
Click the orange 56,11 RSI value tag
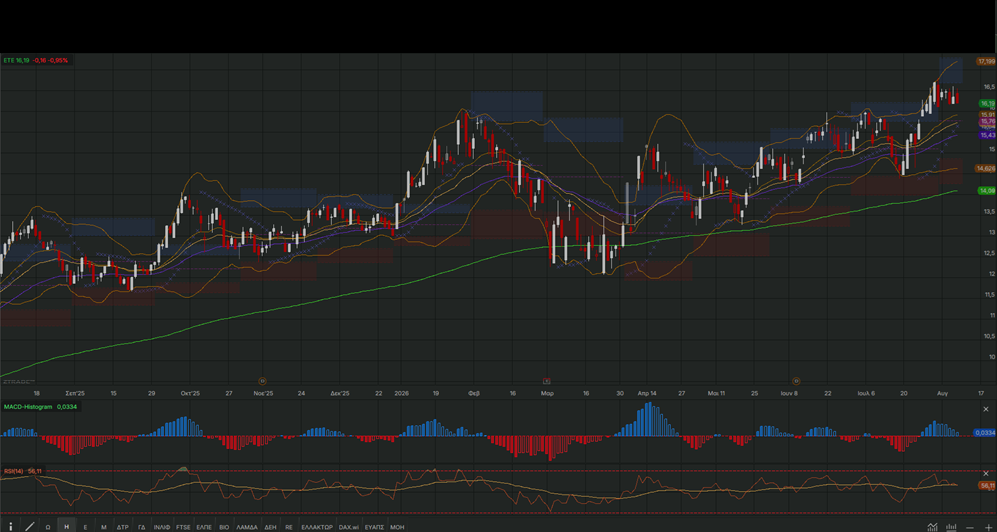[987, 486]
